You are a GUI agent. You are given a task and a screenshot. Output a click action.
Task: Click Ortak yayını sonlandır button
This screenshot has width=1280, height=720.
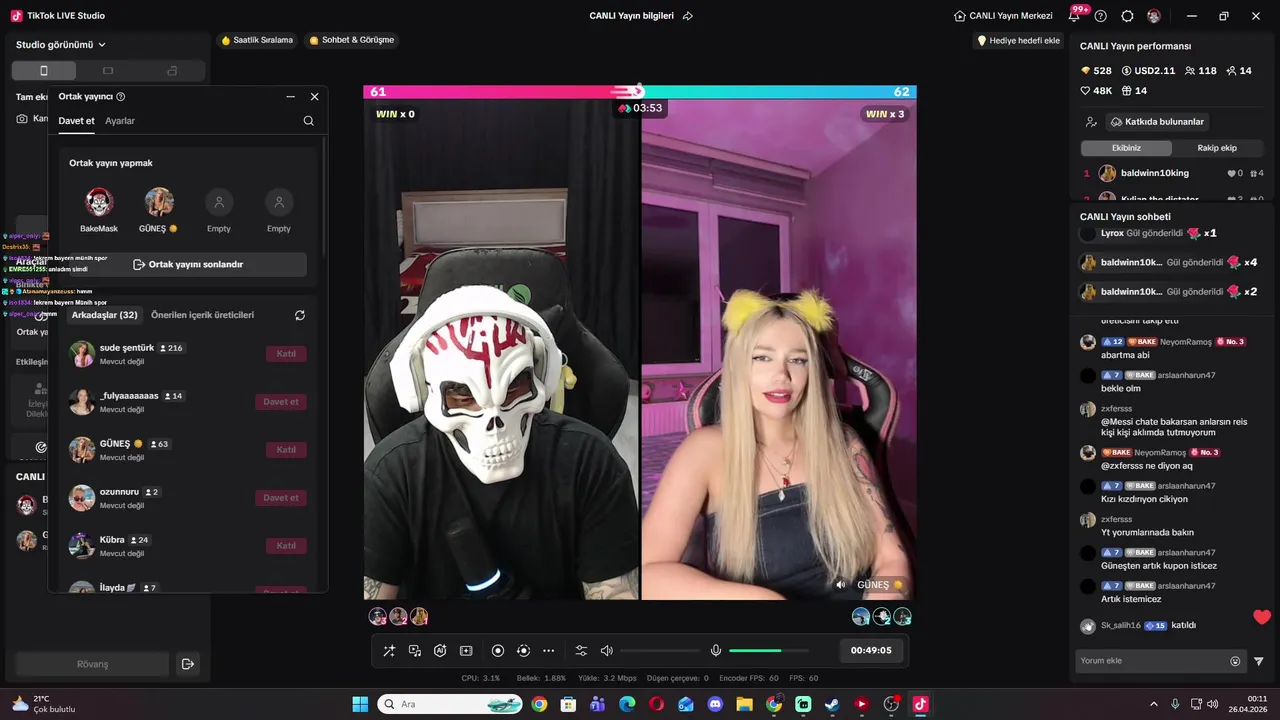[188, 264]
